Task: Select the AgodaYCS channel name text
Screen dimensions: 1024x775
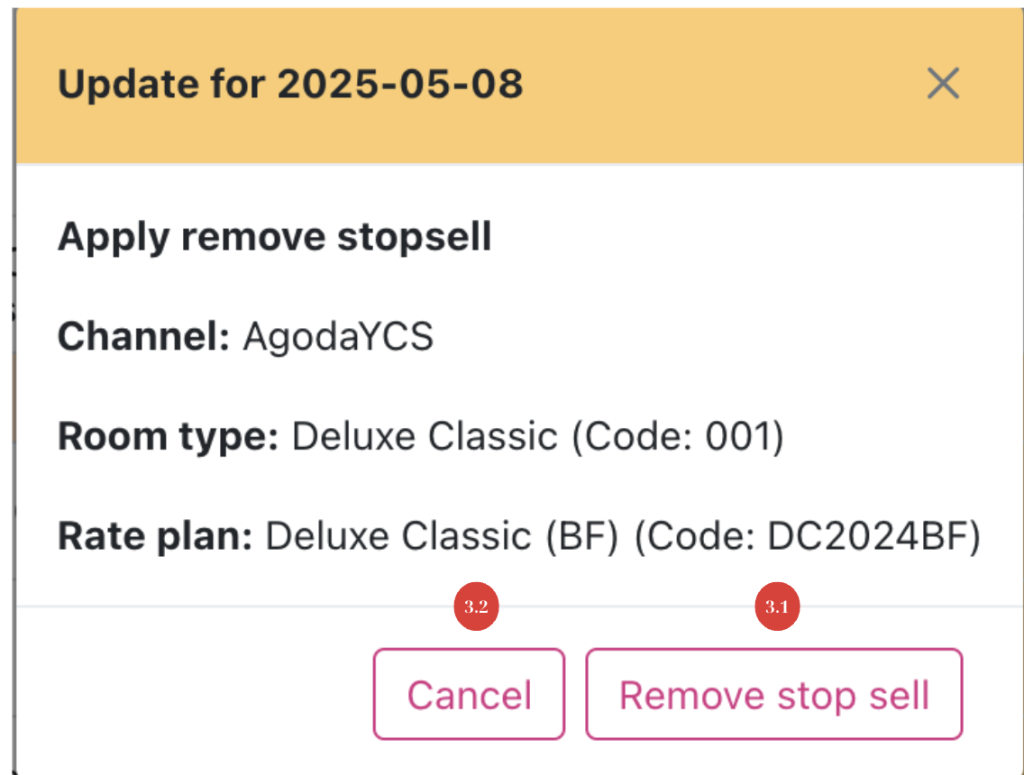Action: tap(338, 337)
